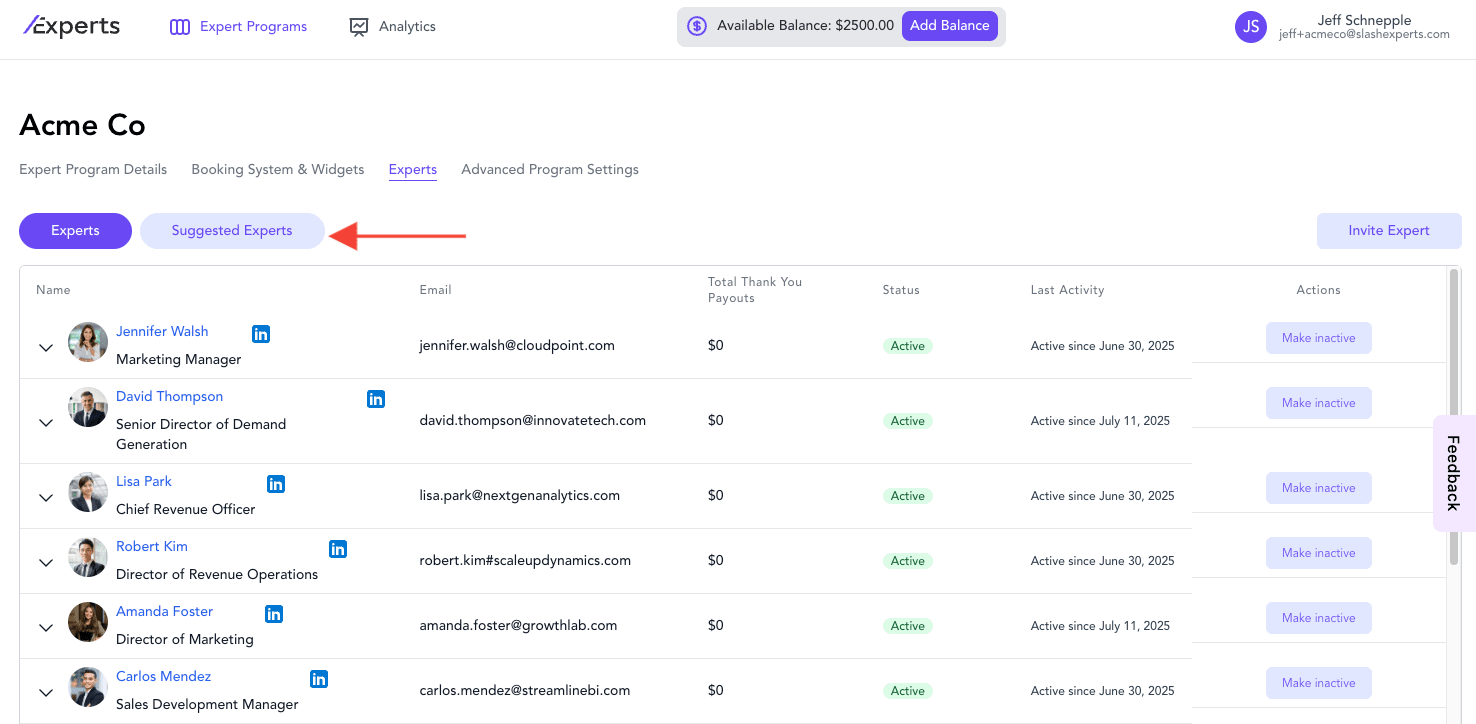Open the Feedback side tab
The height and width of the screenshot is (724, 1476).
pos(1454,473)
